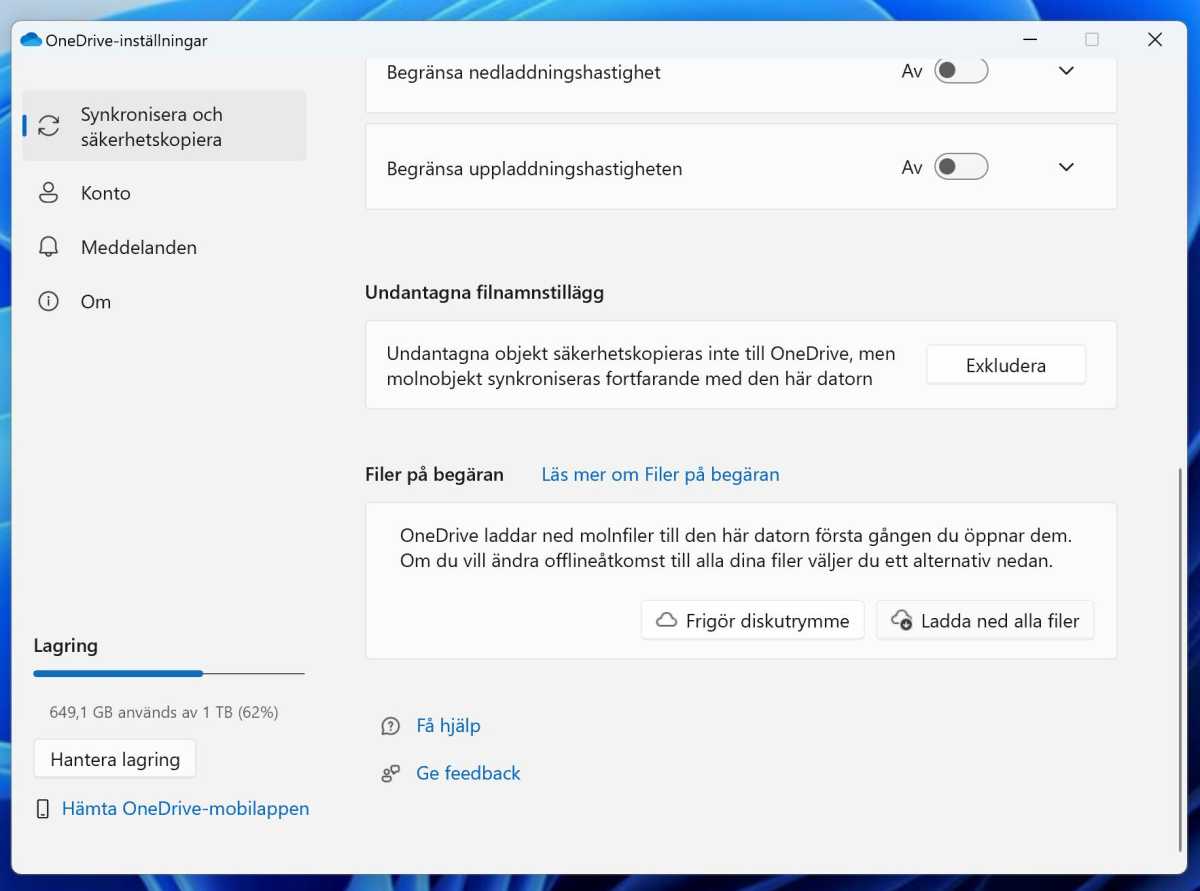The image size is (1200, 891).
Task: Open the Meddelanden settings page
Action: pos(138,247)
